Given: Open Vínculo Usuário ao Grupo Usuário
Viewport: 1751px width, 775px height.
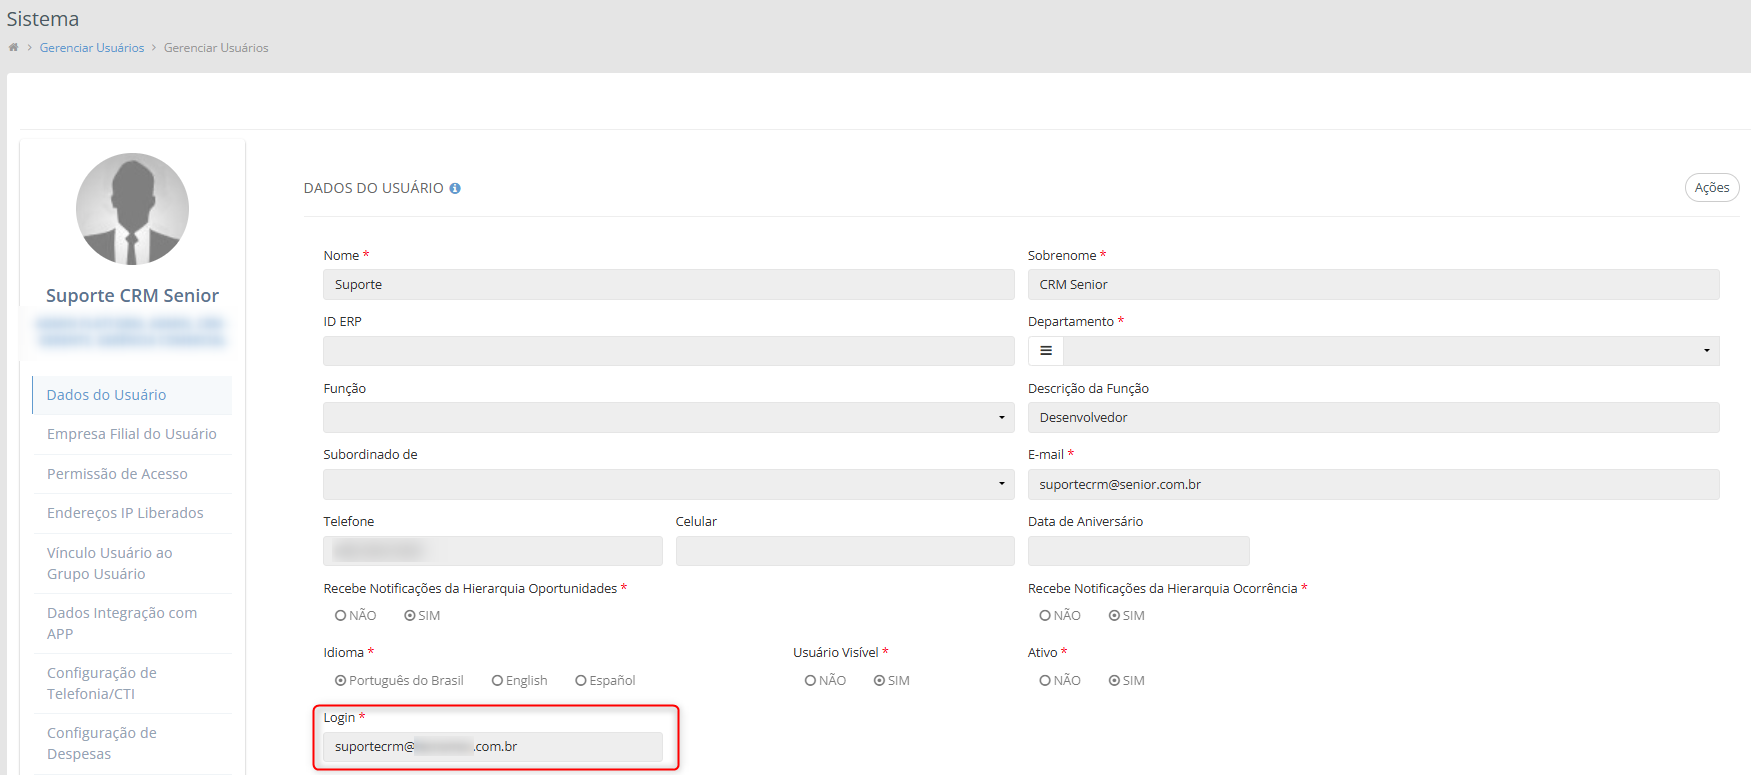Looking at the screenshot, I should (x=132, y=563).
